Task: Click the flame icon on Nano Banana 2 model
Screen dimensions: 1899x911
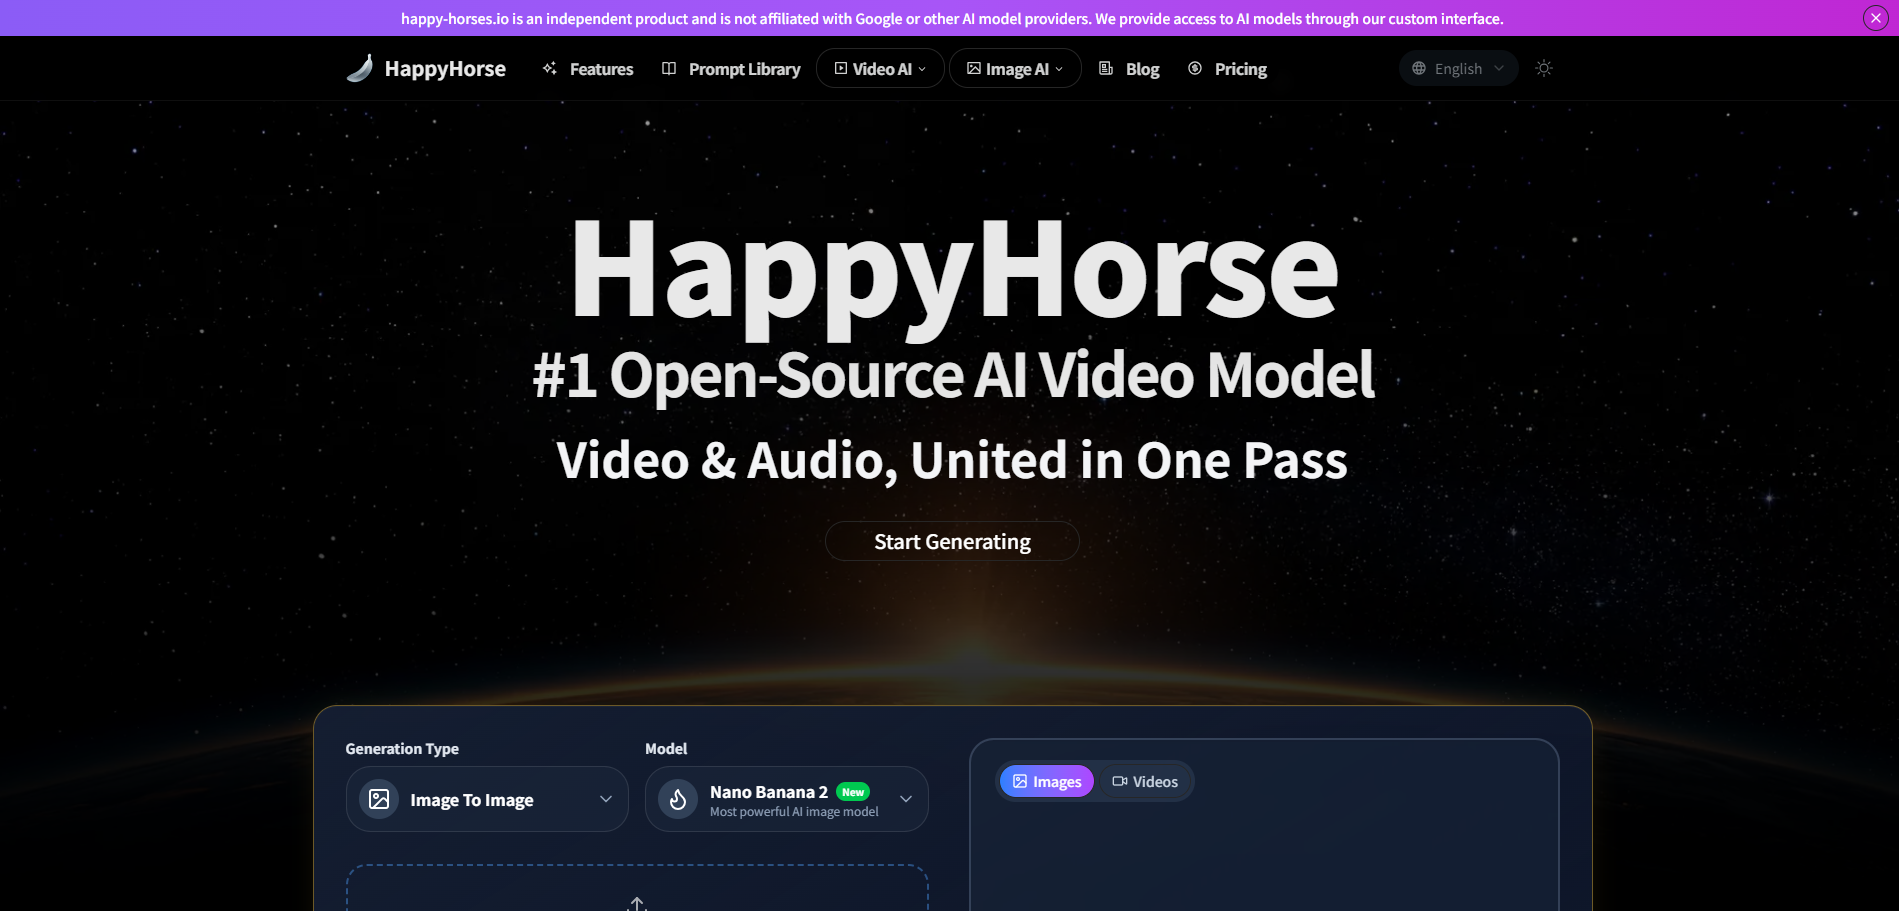Action: click(x=679, y=799)
